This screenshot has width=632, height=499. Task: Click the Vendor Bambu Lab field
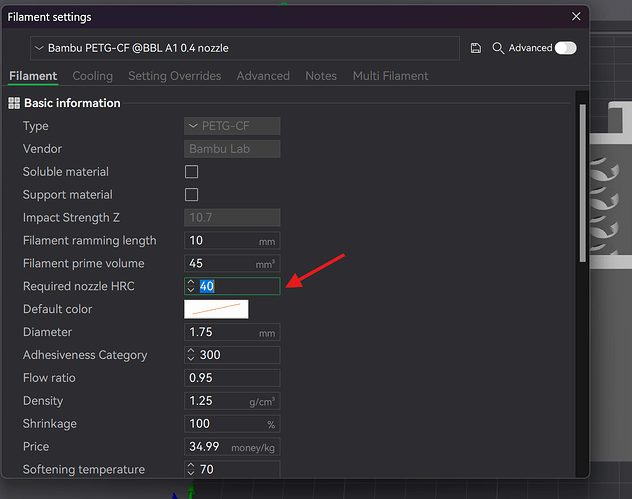point(232,149)
